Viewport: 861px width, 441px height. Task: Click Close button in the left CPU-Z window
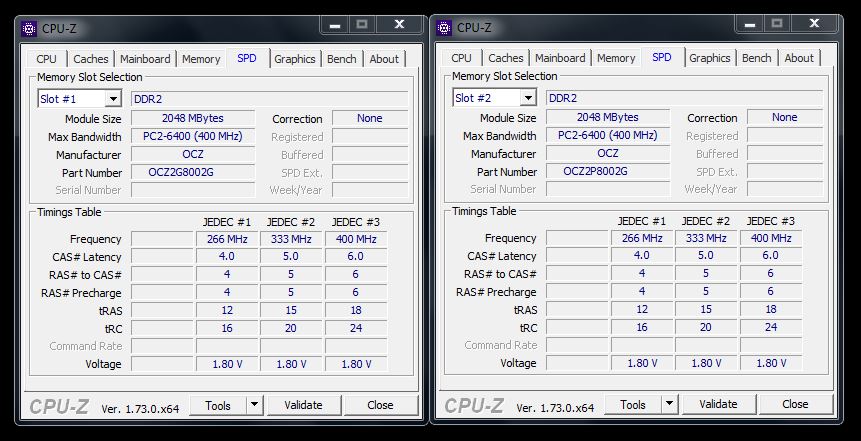point(380,405)
